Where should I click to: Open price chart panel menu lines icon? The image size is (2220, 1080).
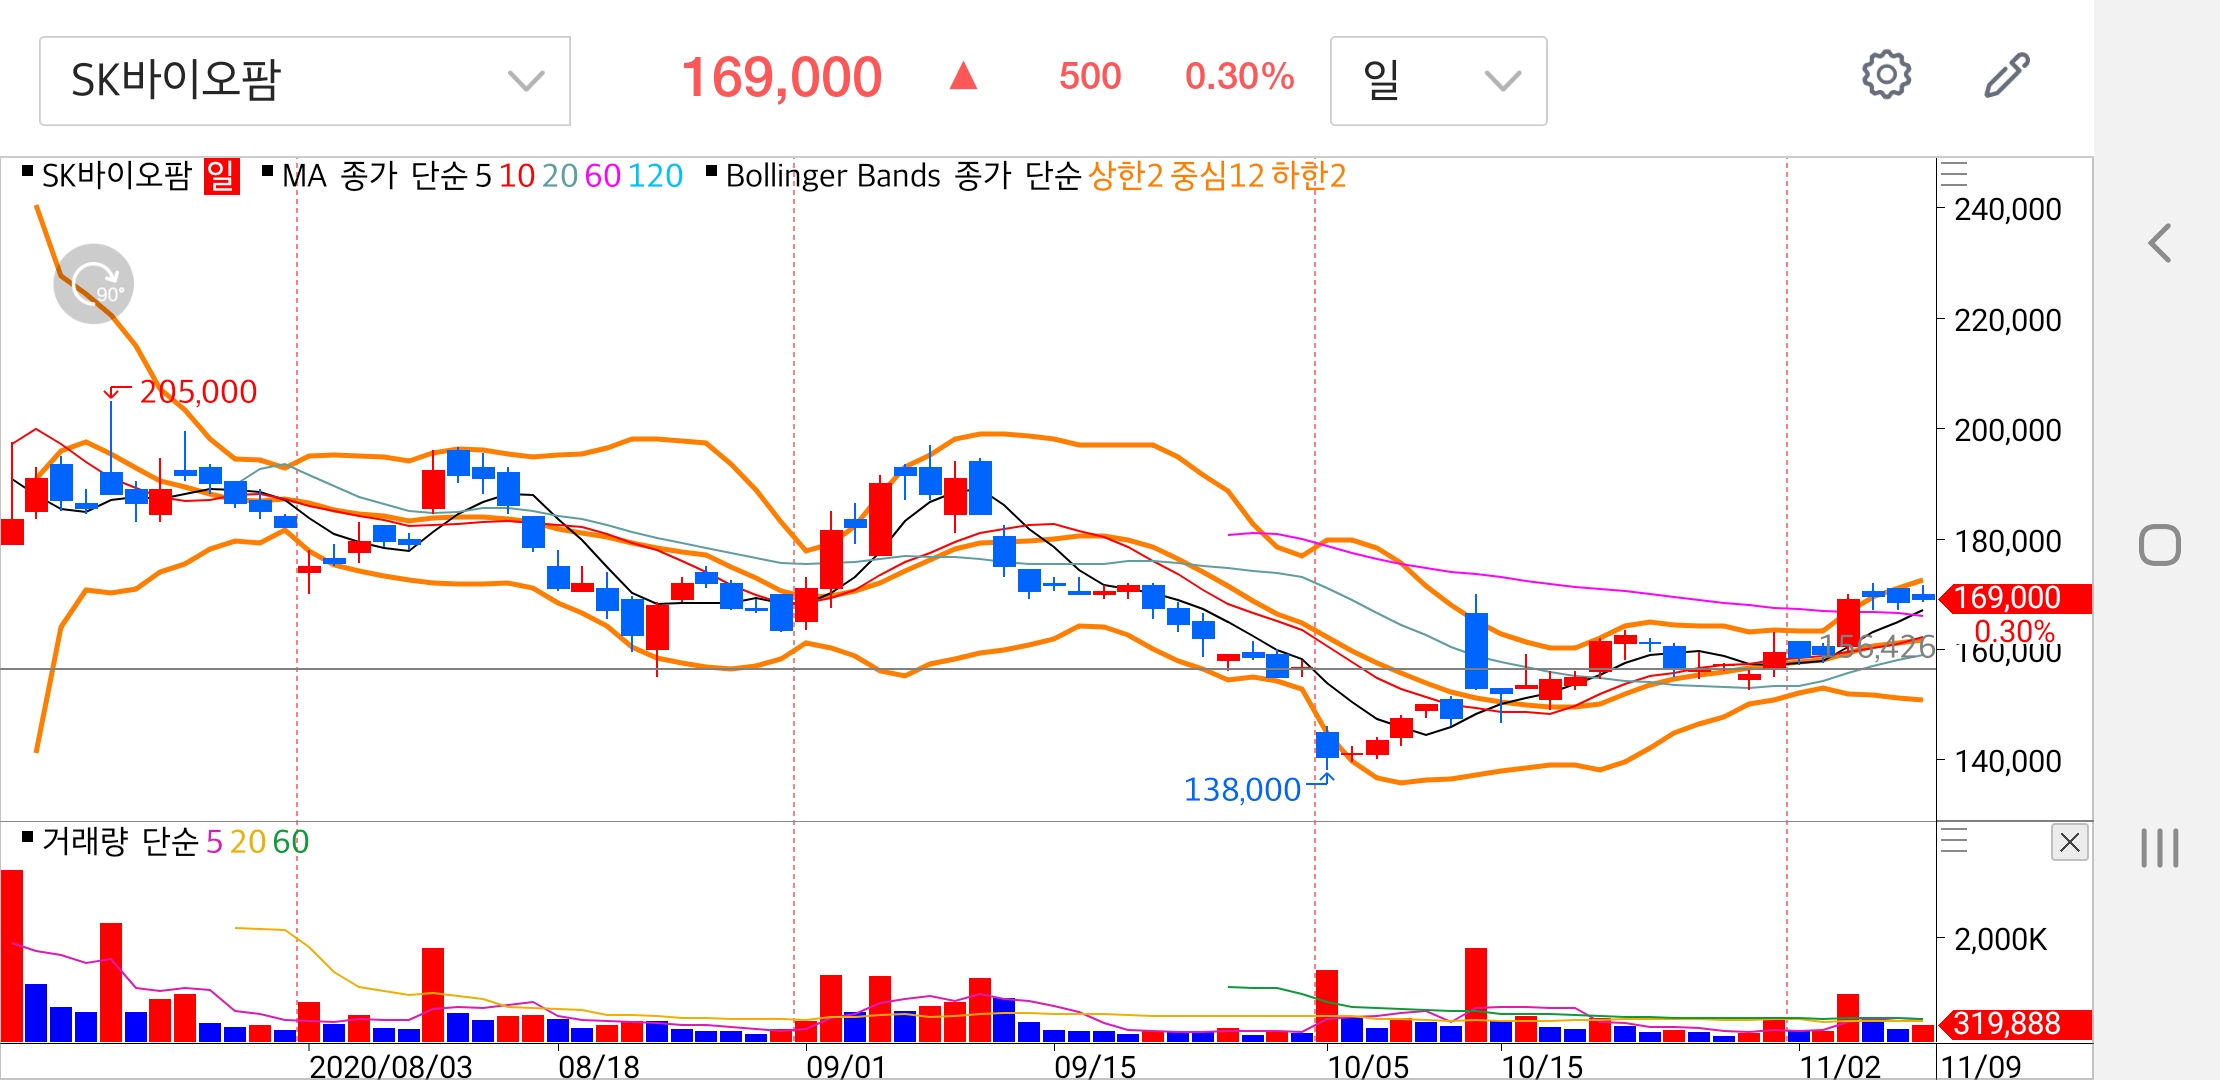coord(1954,175)
